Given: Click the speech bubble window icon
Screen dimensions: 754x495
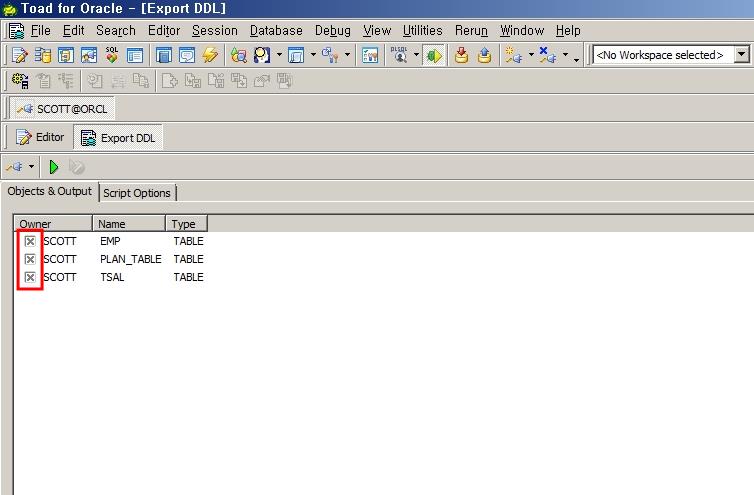Looking at the screenshot, I should pos(186,55).
